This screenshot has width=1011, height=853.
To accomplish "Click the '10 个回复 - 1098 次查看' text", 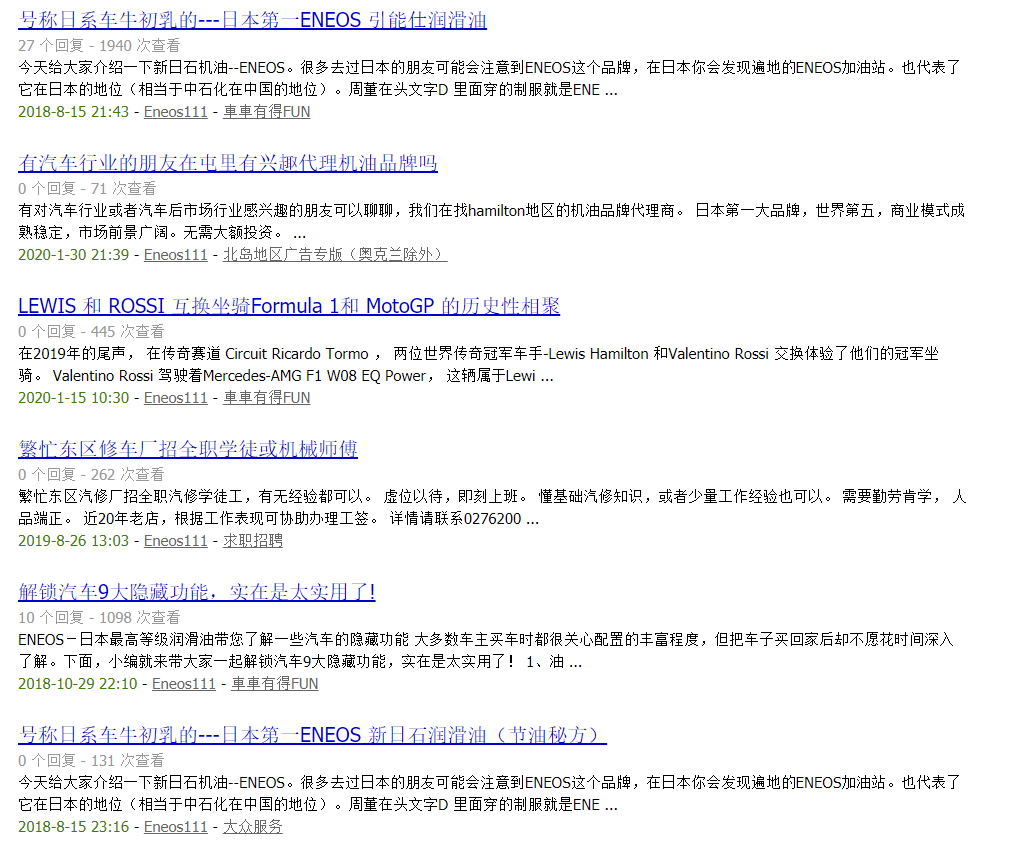I will (99, 618).
